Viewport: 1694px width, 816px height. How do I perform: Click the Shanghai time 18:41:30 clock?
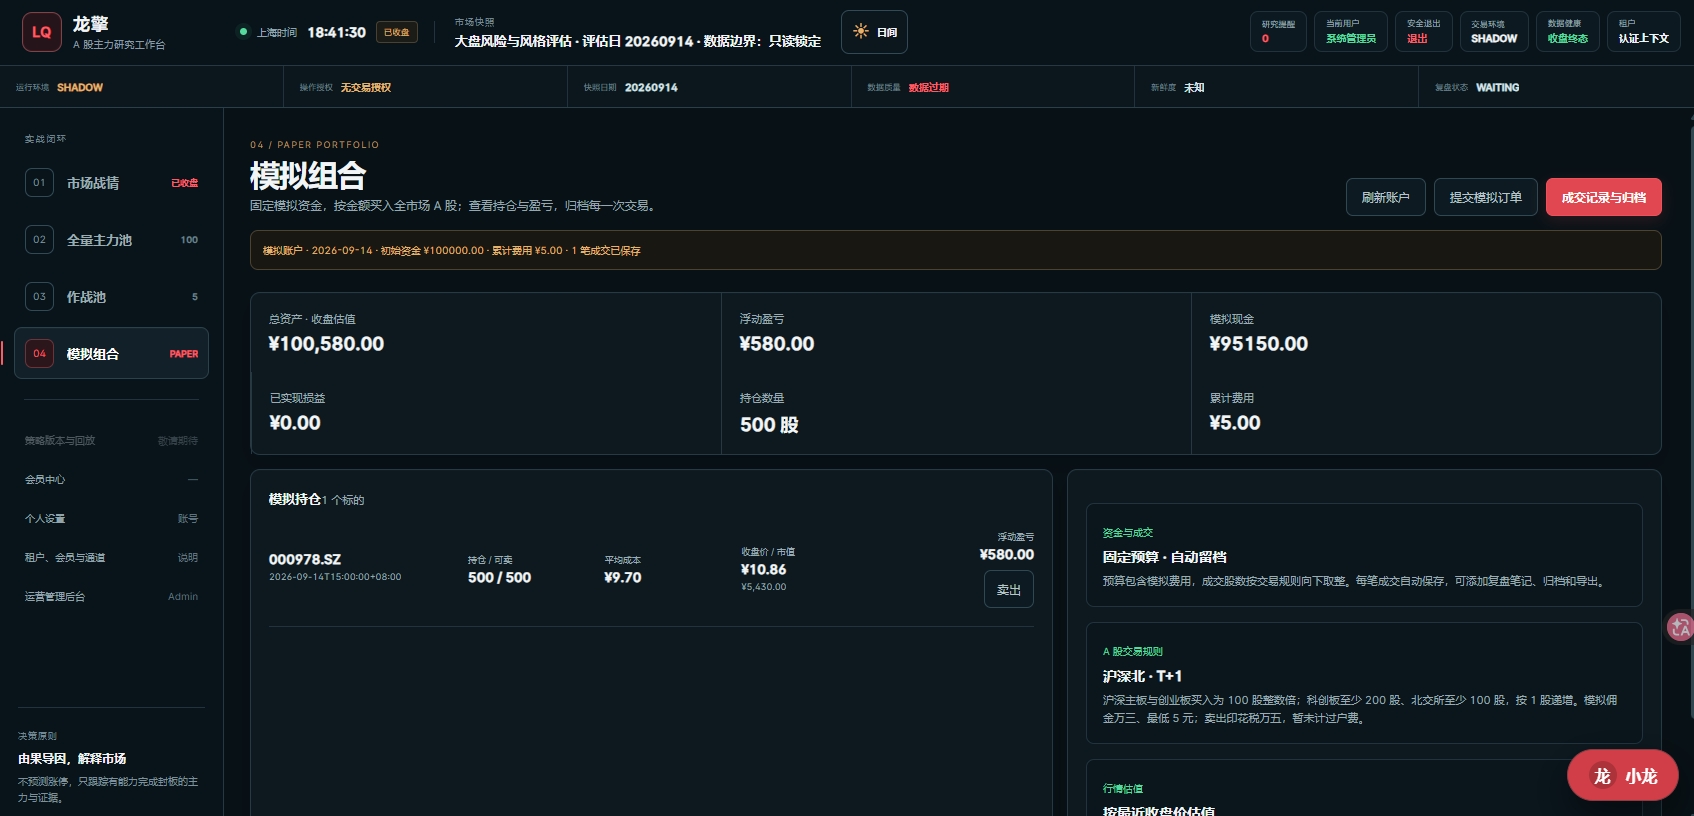[x=336, y=32]
